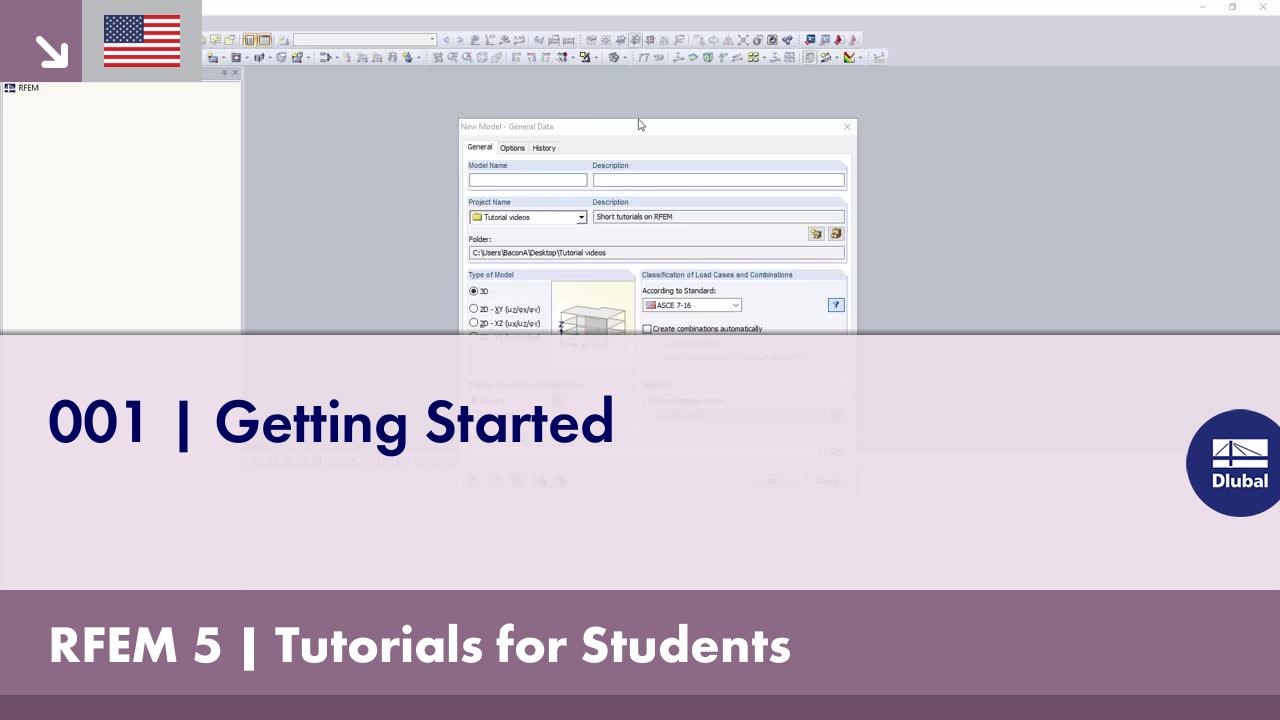This screenshot has width=1280, height=720.
Task: Select the 3D model type radio button
Action: pos(473,291)
